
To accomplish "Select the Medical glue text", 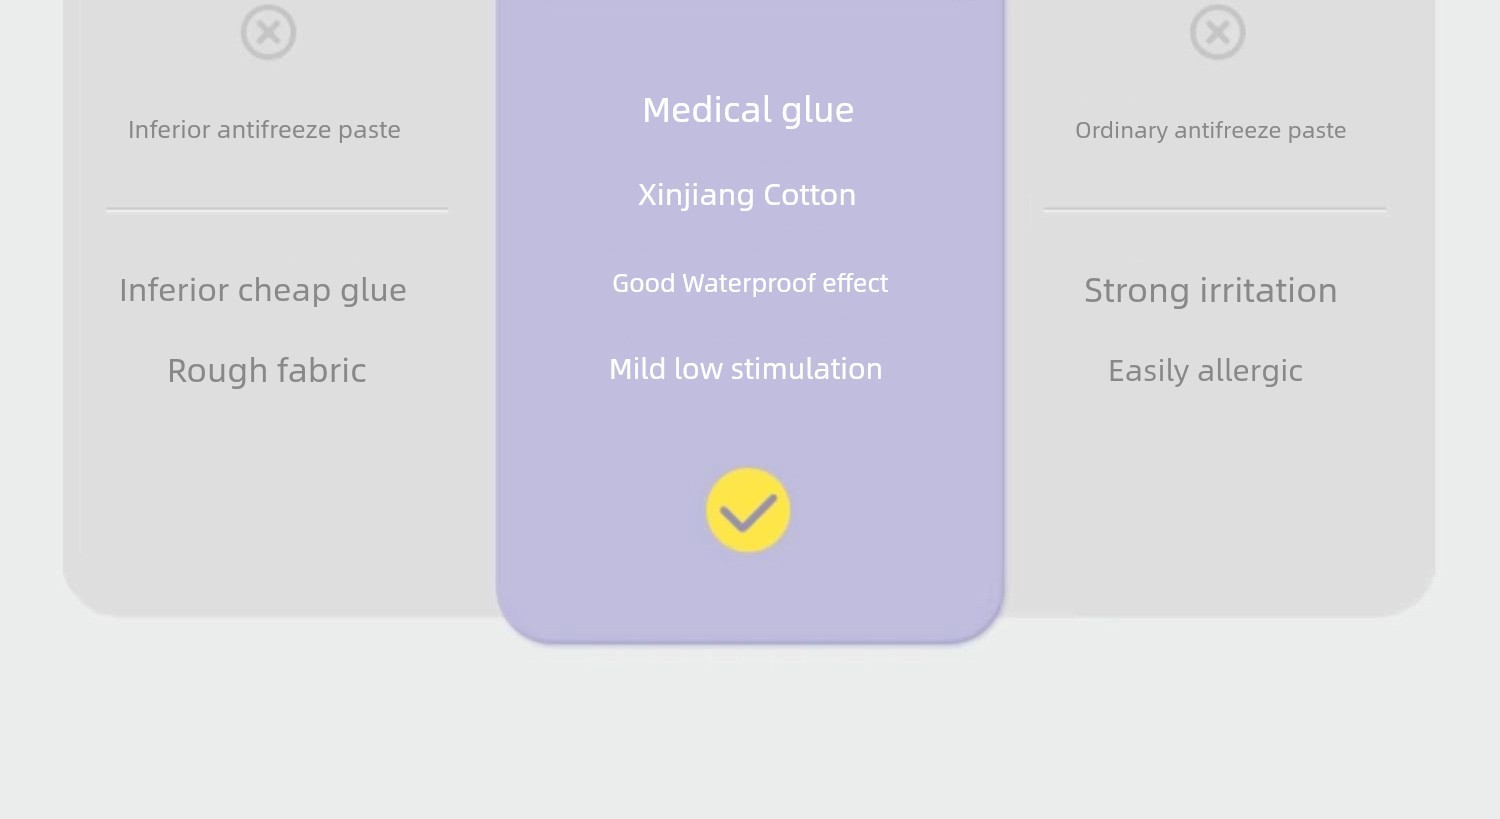I will pyautogui.click(x=748, y=110).
